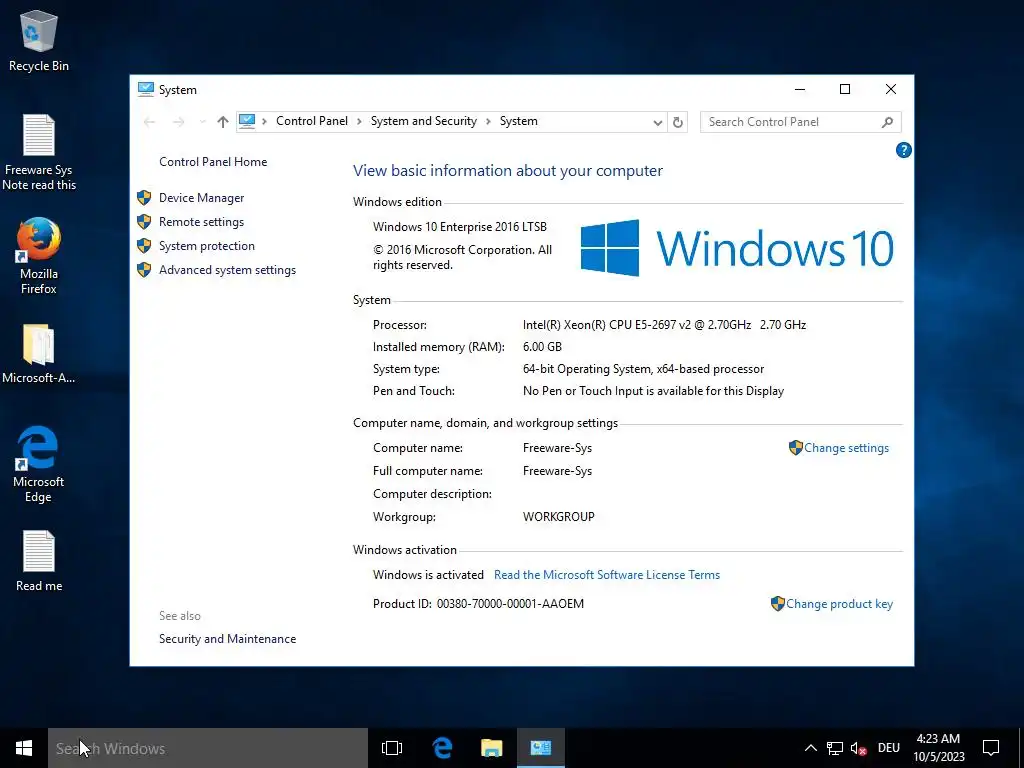Expand the arrow before Control Panel breadcrumb
The width and height of the screenshot is (1024, 768).
[x=264, y=121]
